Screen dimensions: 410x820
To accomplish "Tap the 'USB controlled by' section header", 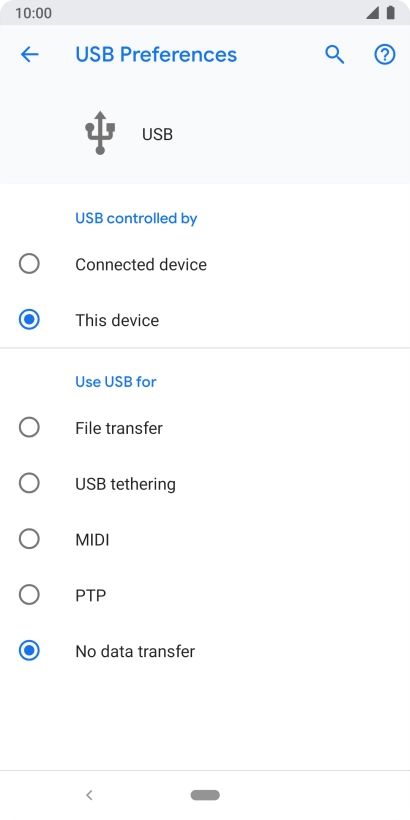I will [x=136, y=218].
